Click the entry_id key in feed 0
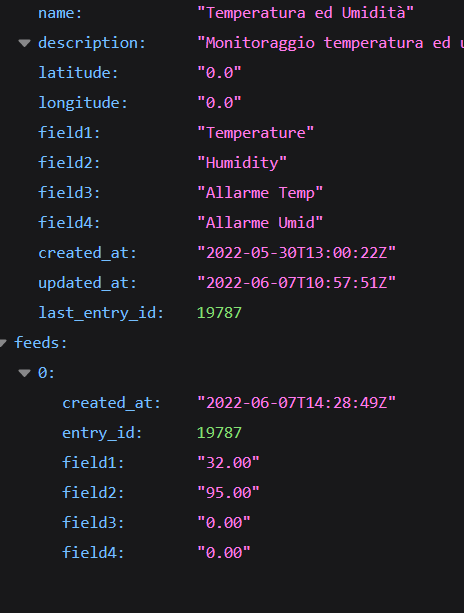The height and width of the screenshot is (613, 464). click(102, 433)
